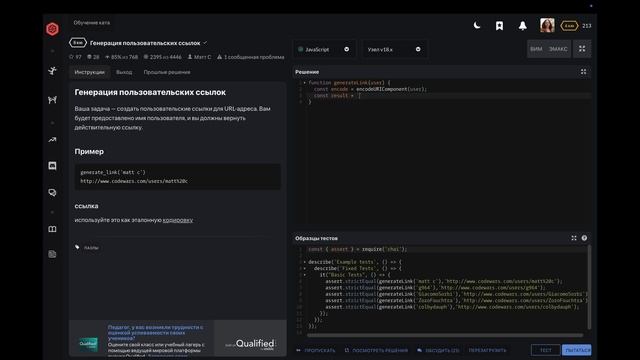Image resolution: width=640 pixels, height=360 pixels.
Task: Click the kata title Генерация пользовательских ссылок
Action: pos(145,43)
